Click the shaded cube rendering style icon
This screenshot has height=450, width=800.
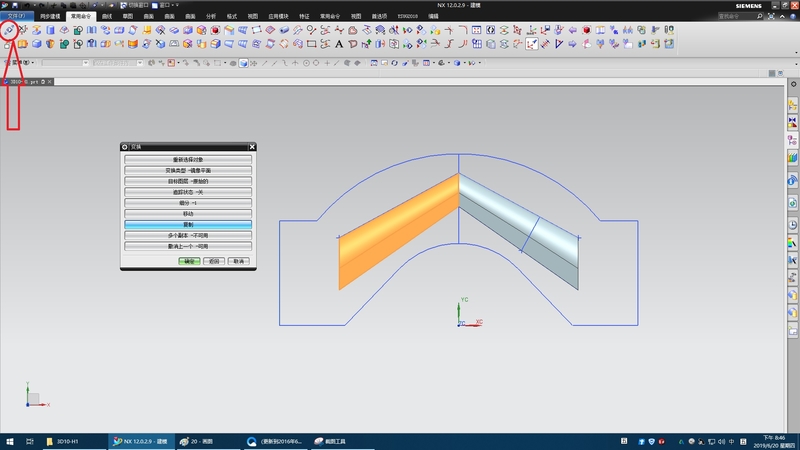(x=243, y=63)
